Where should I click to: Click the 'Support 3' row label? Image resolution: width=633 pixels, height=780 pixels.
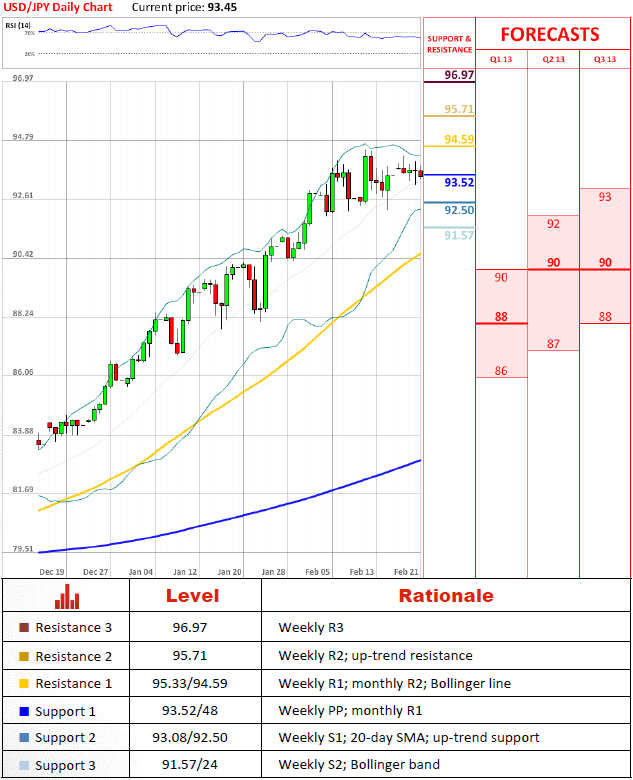tap(65, 766)
